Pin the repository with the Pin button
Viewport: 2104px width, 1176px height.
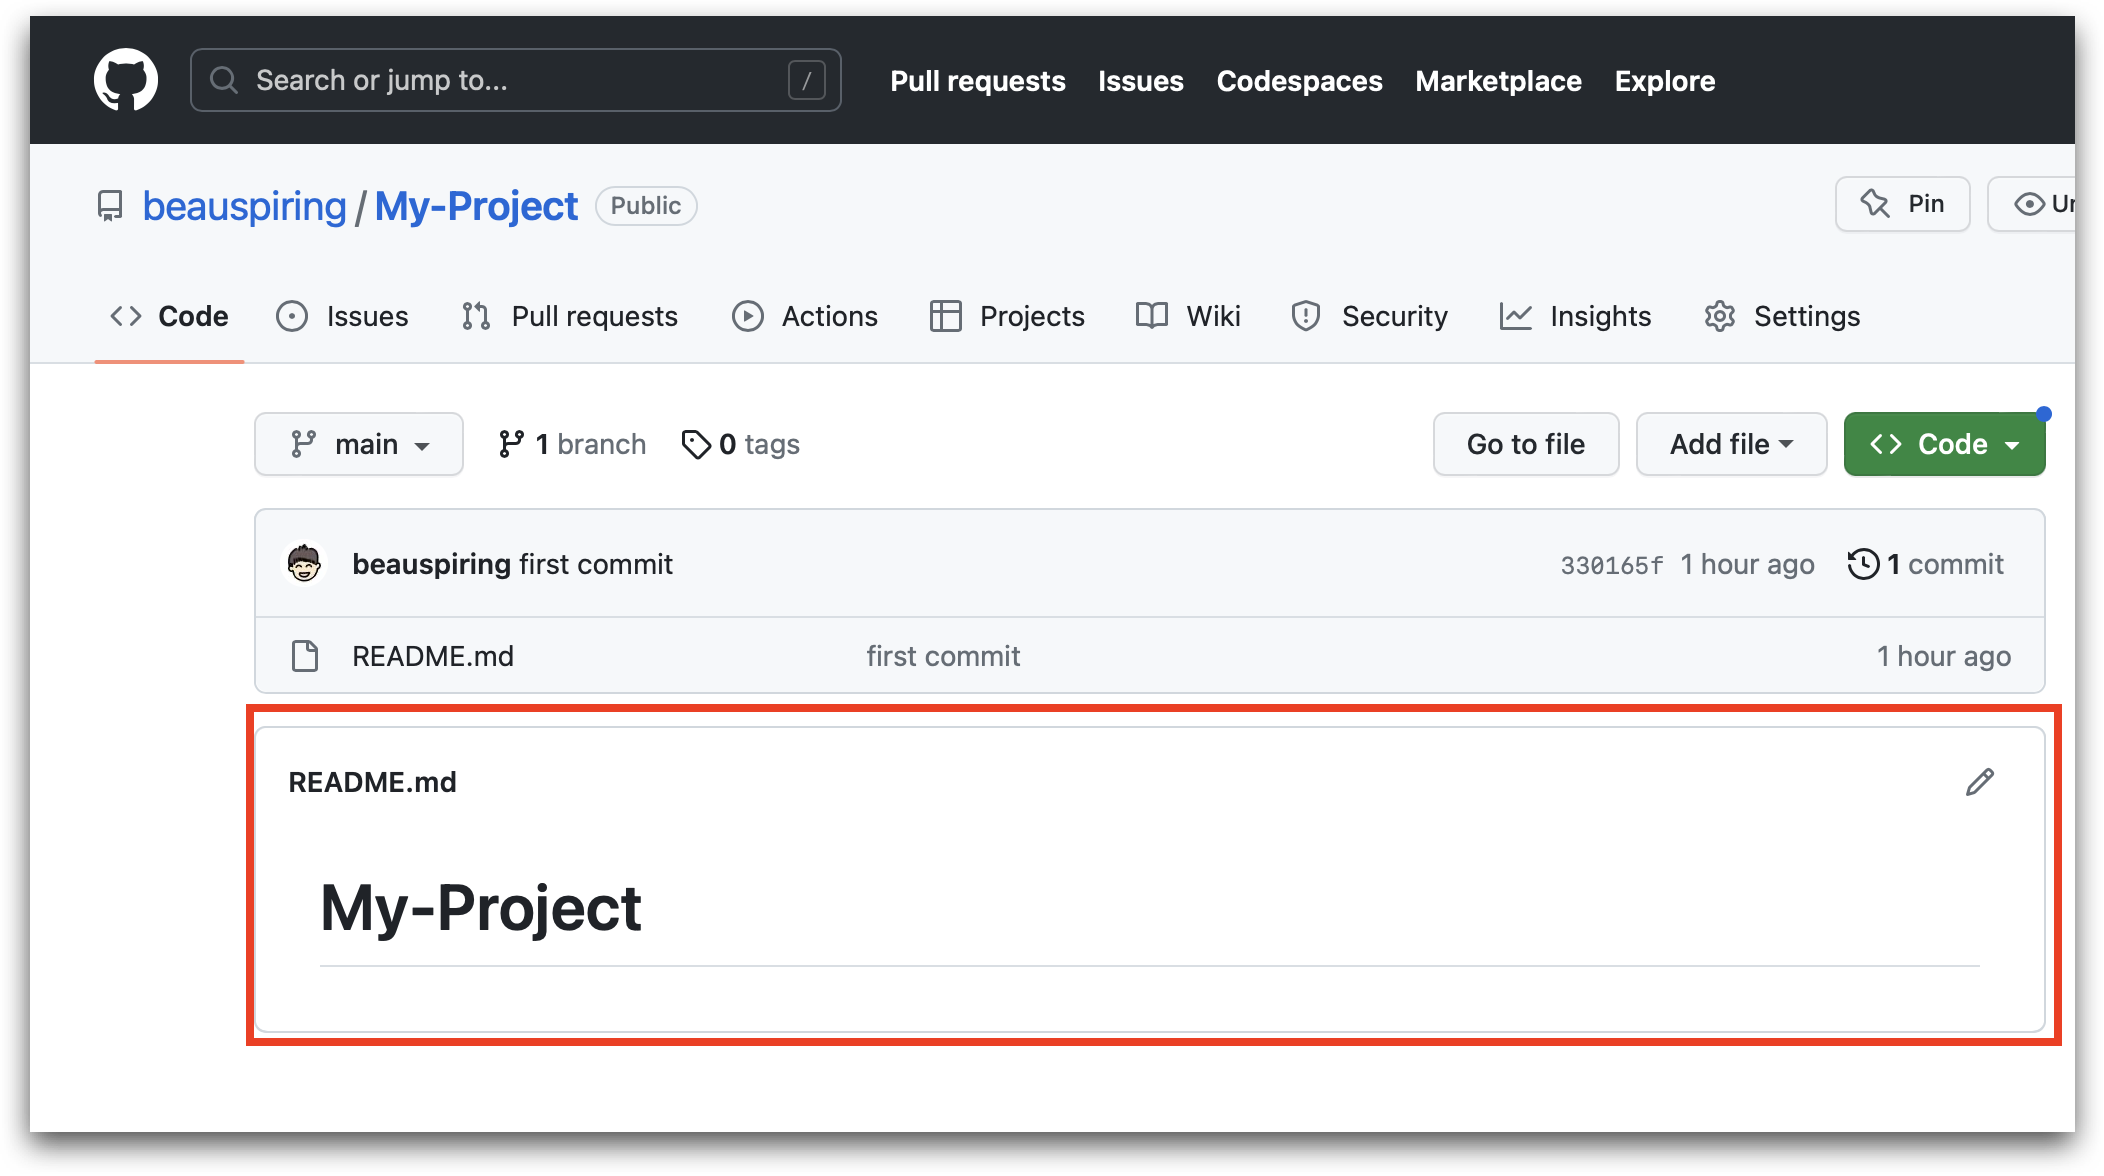pos(1902,204)
